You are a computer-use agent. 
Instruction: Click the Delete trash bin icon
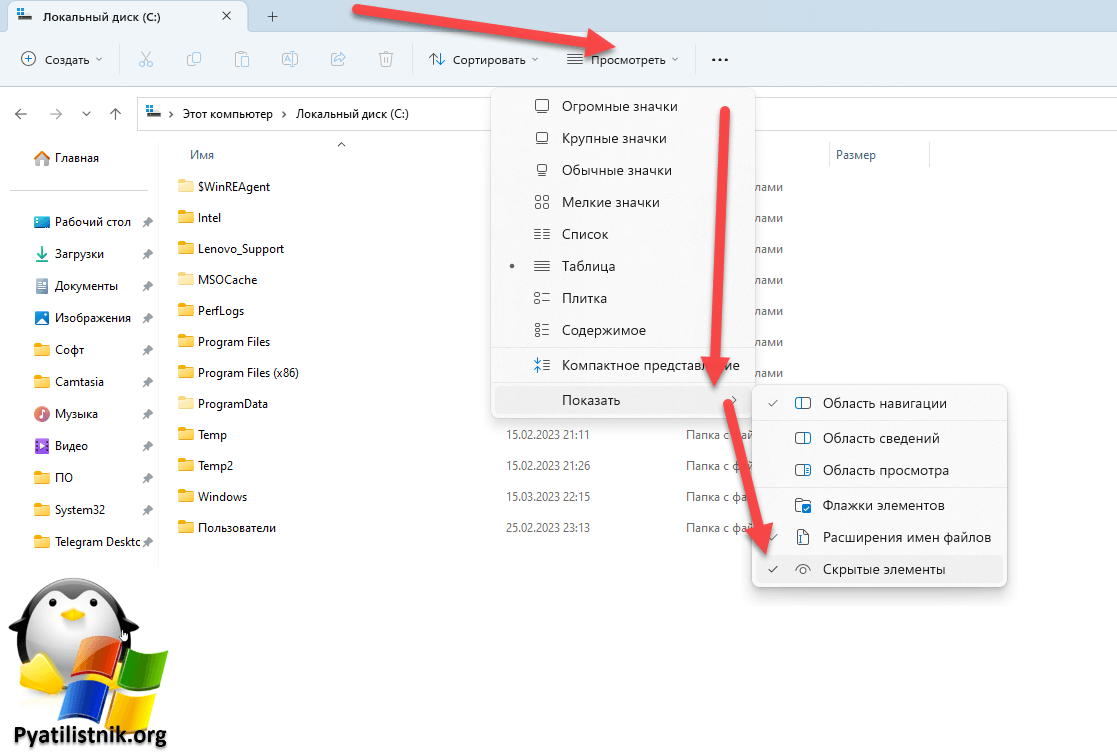tap(386, 60)
